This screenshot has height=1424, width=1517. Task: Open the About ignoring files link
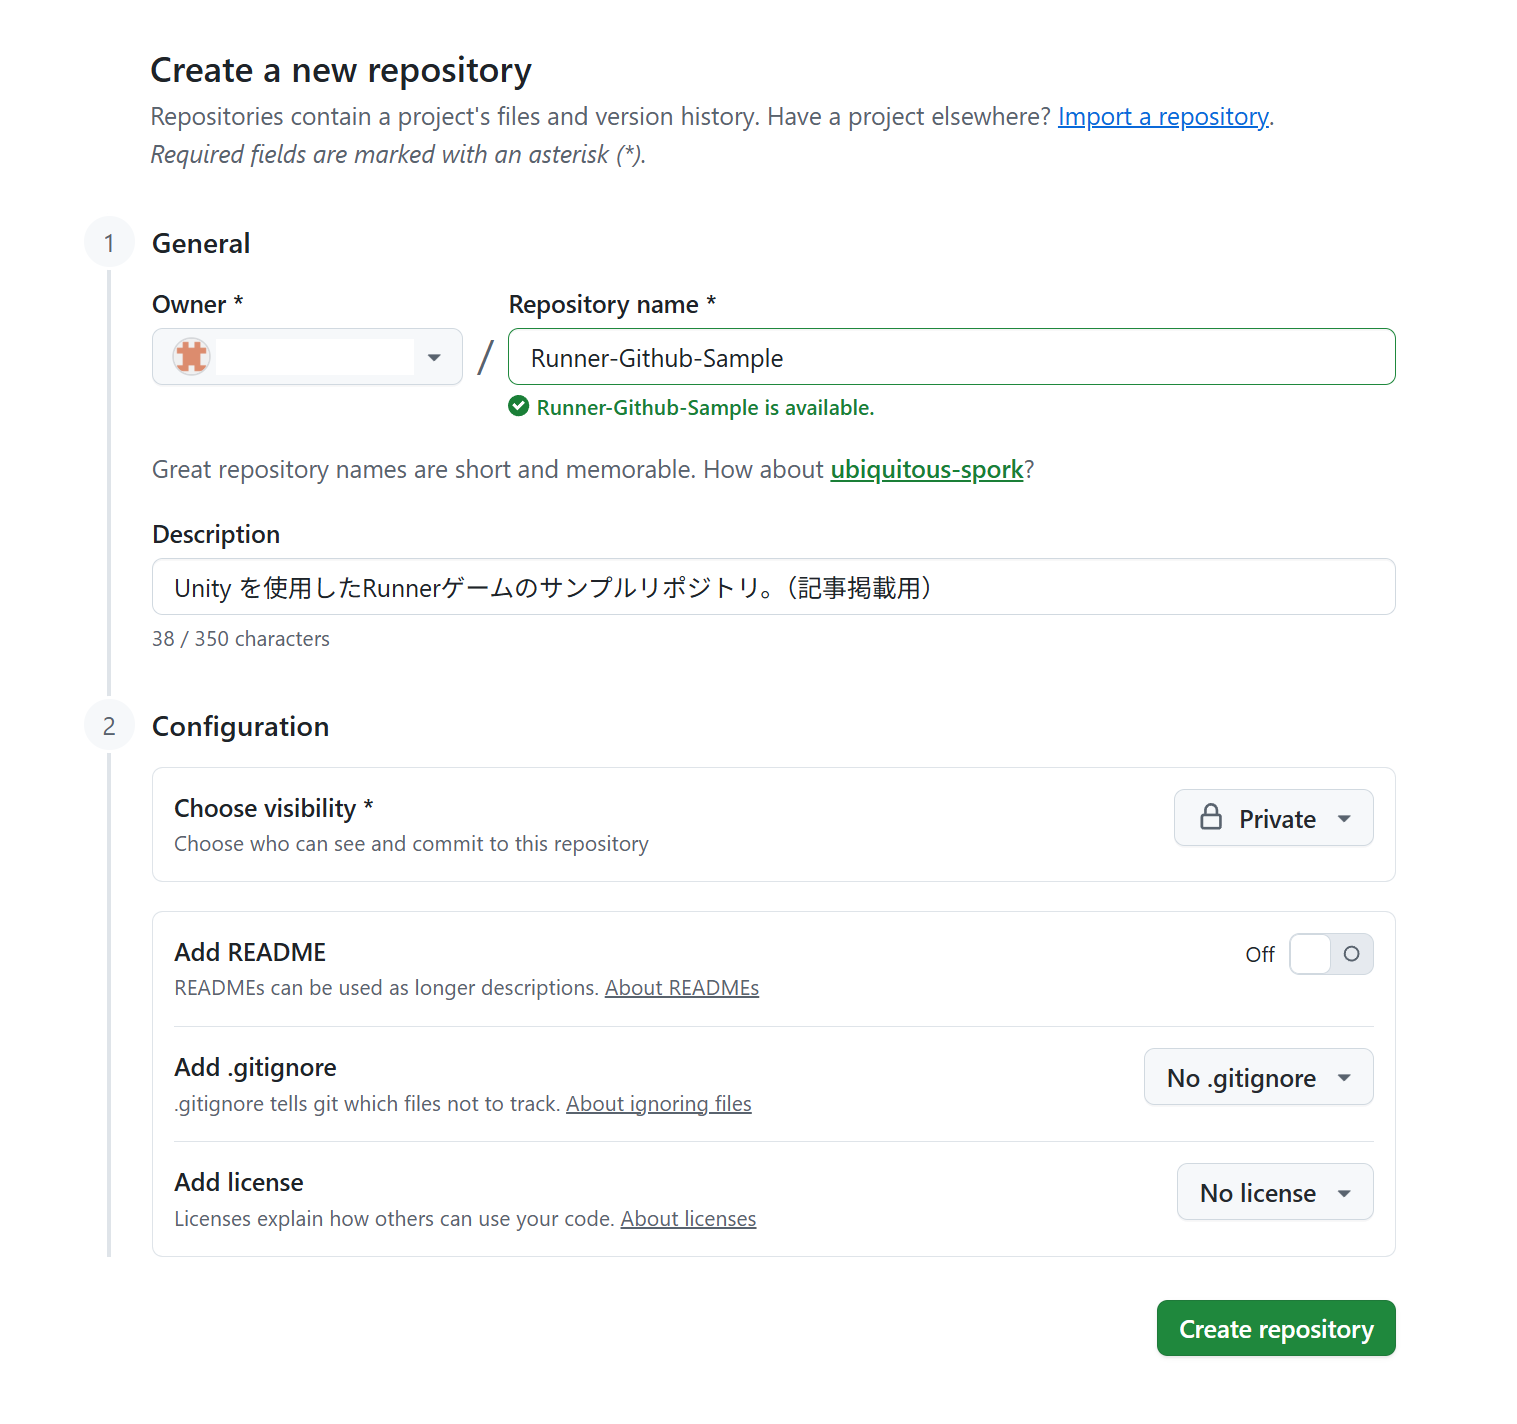(x=658, y=1104)
